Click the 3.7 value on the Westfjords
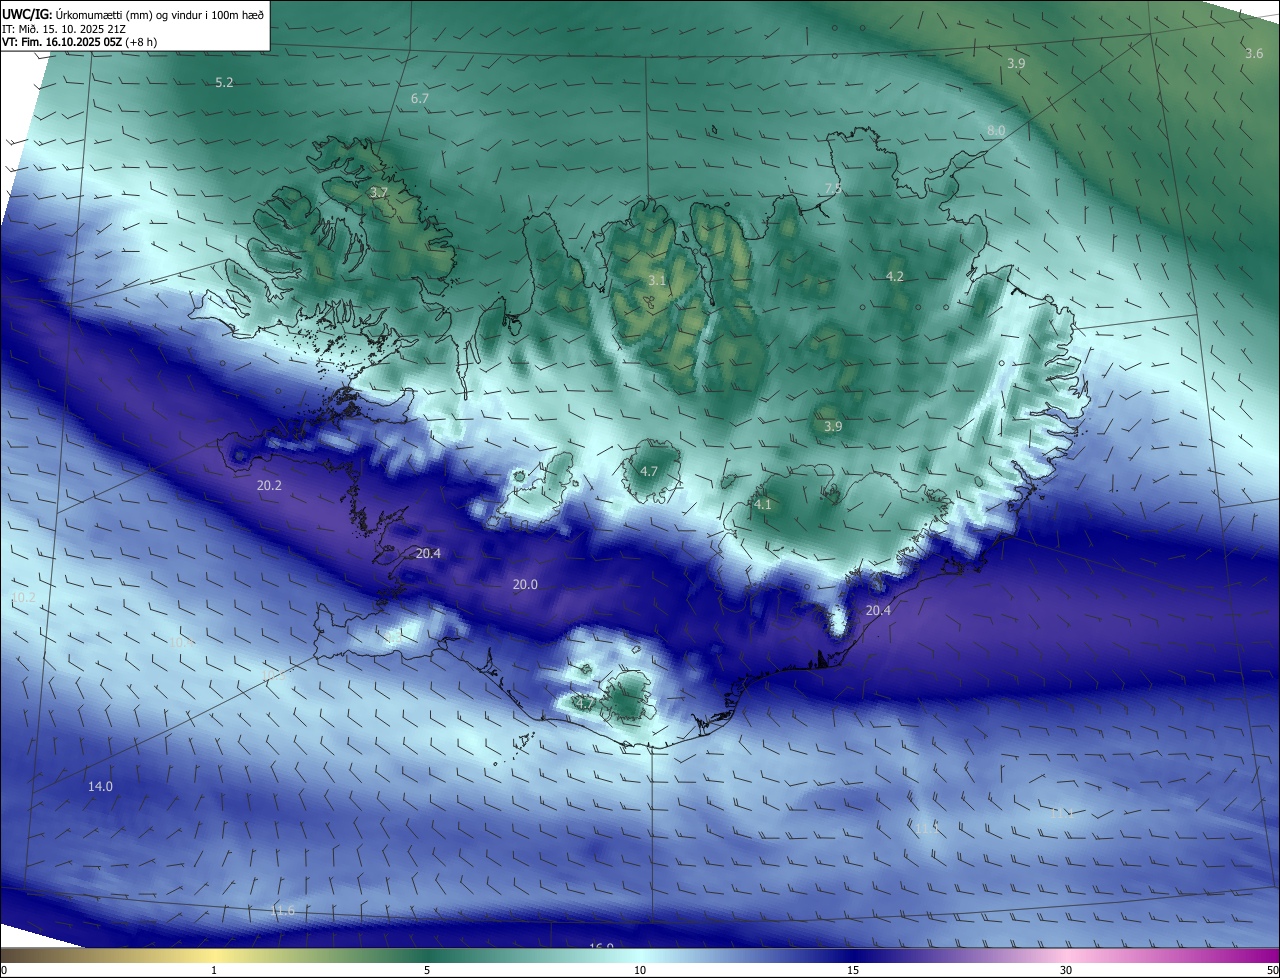 pos(378,192)
